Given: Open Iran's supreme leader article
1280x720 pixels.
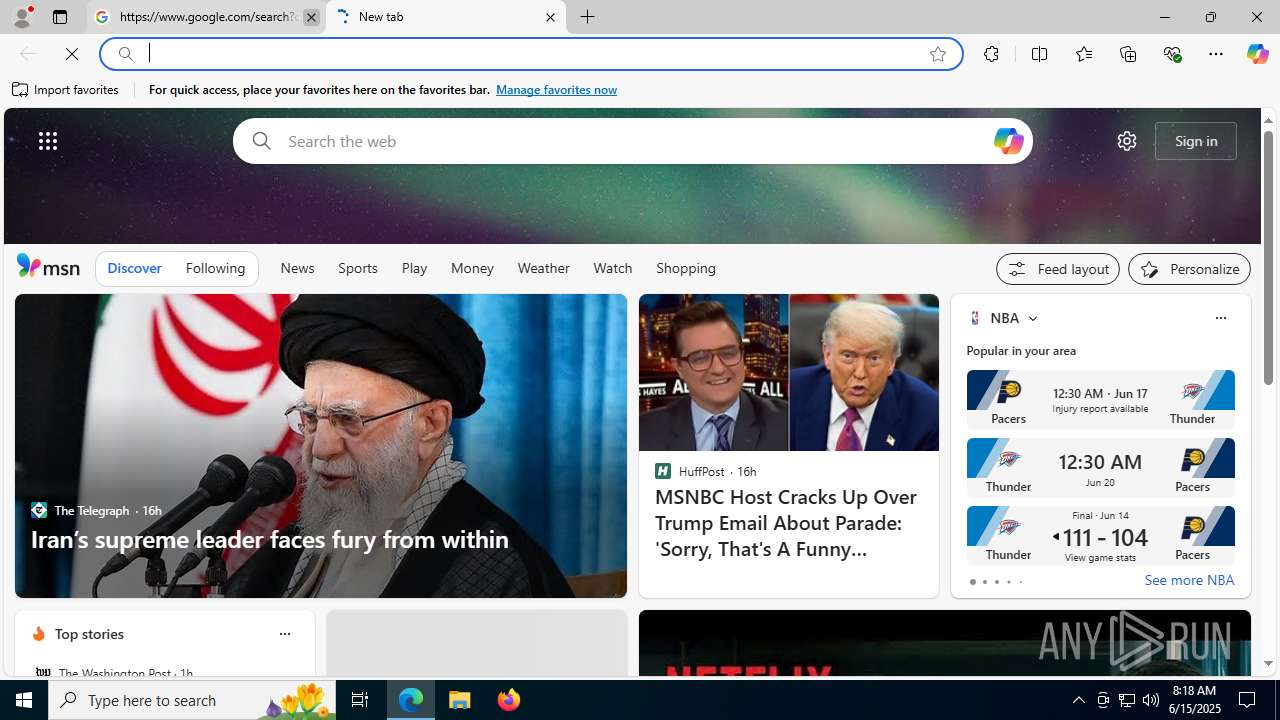Looking at the screenshot, I should (270, 539).
